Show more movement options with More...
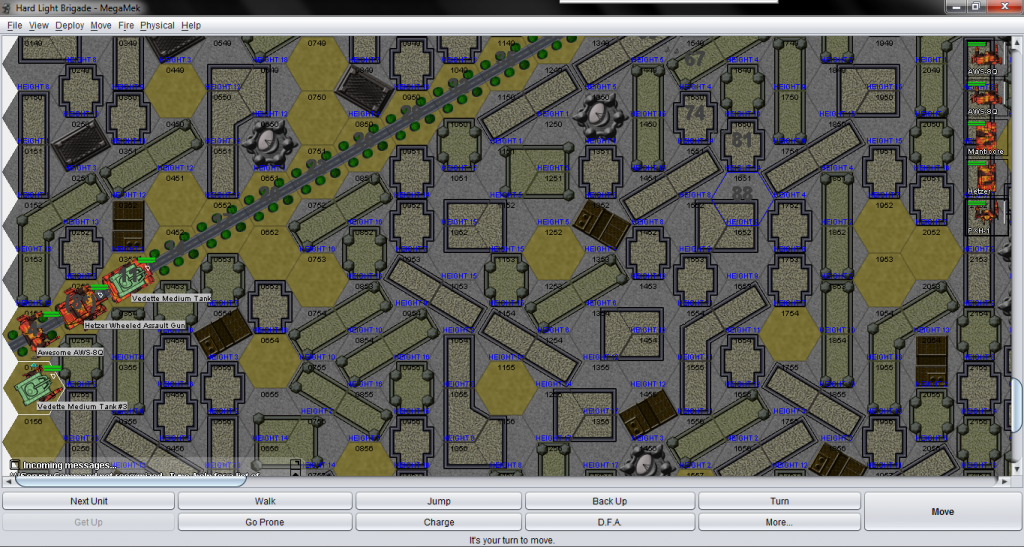1024x547 pixels. click(x=779, y=522)
